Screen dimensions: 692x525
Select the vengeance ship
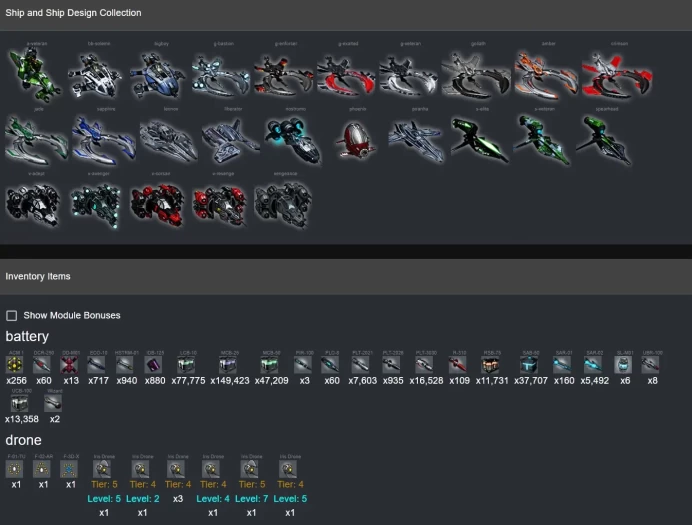click(283, 205)
